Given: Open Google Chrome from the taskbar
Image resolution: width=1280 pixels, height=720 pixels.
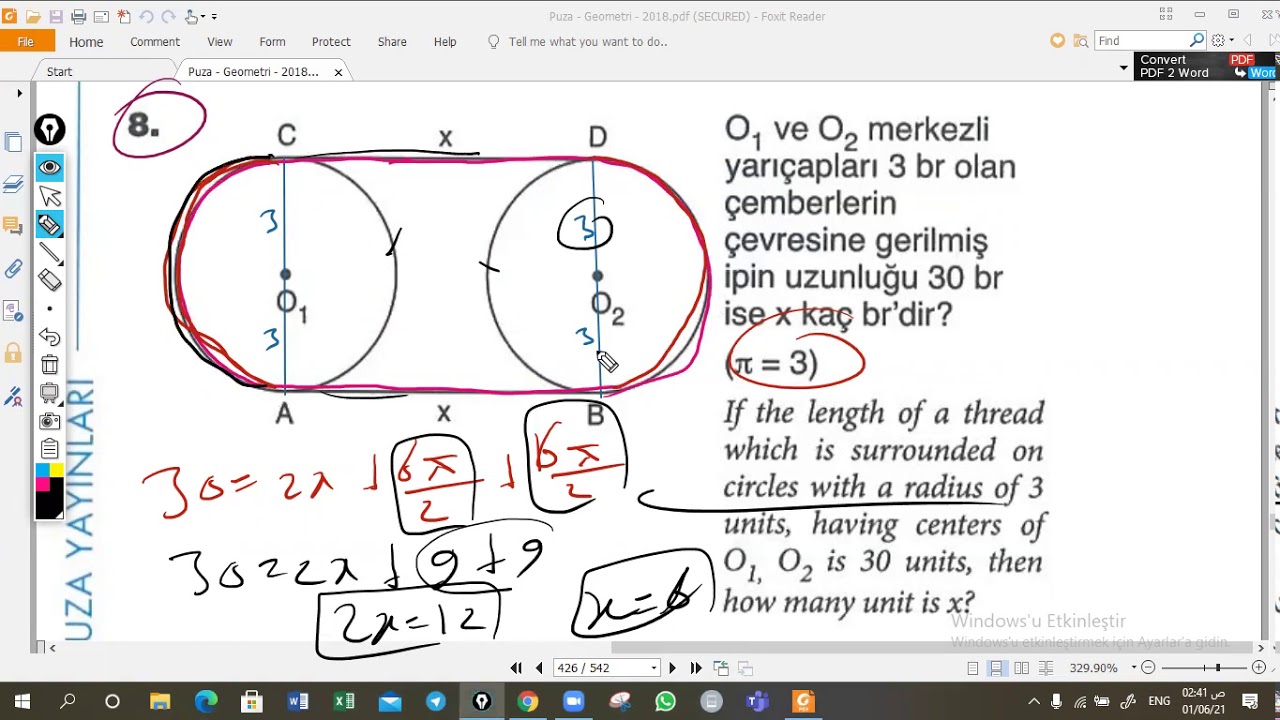Looking at the screenshot, I should click(x=528, y=702).
